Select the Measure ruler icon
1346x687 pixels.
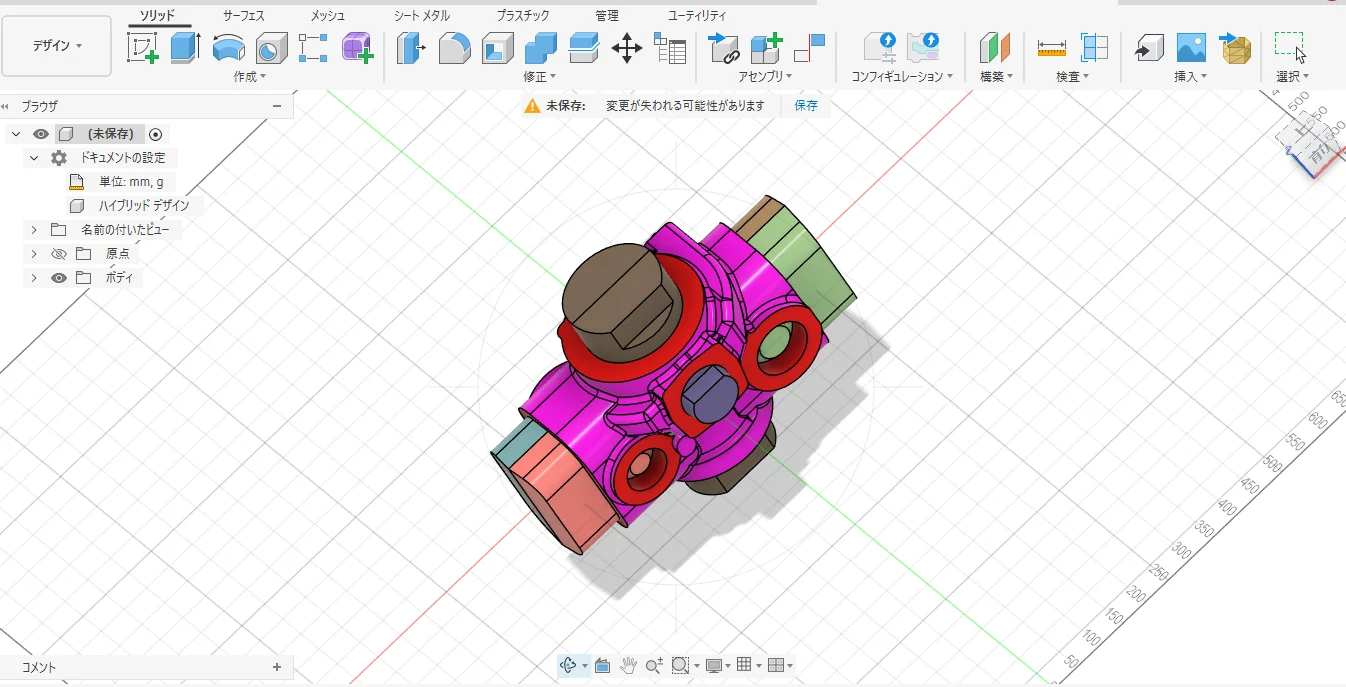click(x=1052, y=47)
